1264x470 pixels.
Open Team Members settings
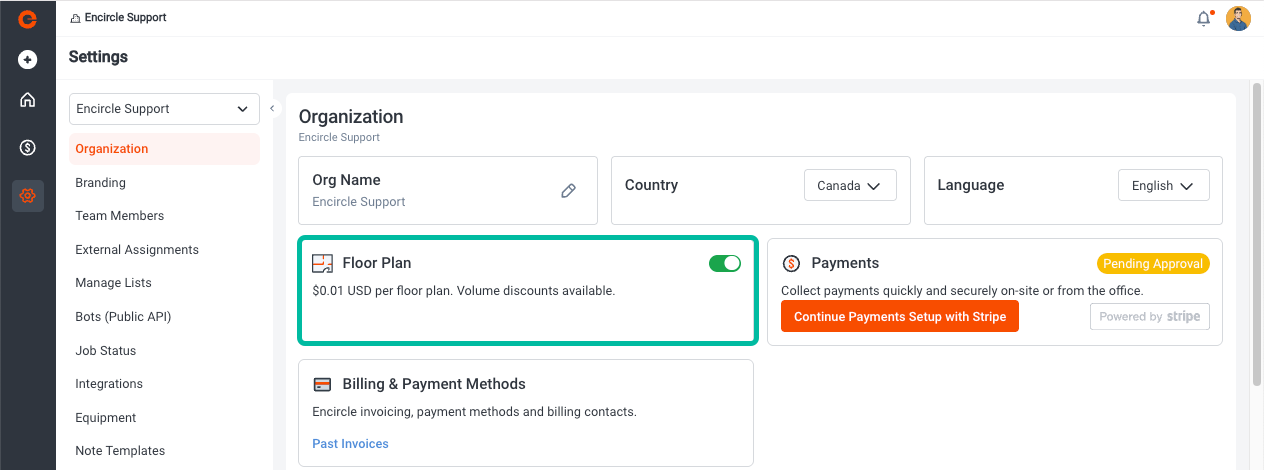(x=119, y=216)
